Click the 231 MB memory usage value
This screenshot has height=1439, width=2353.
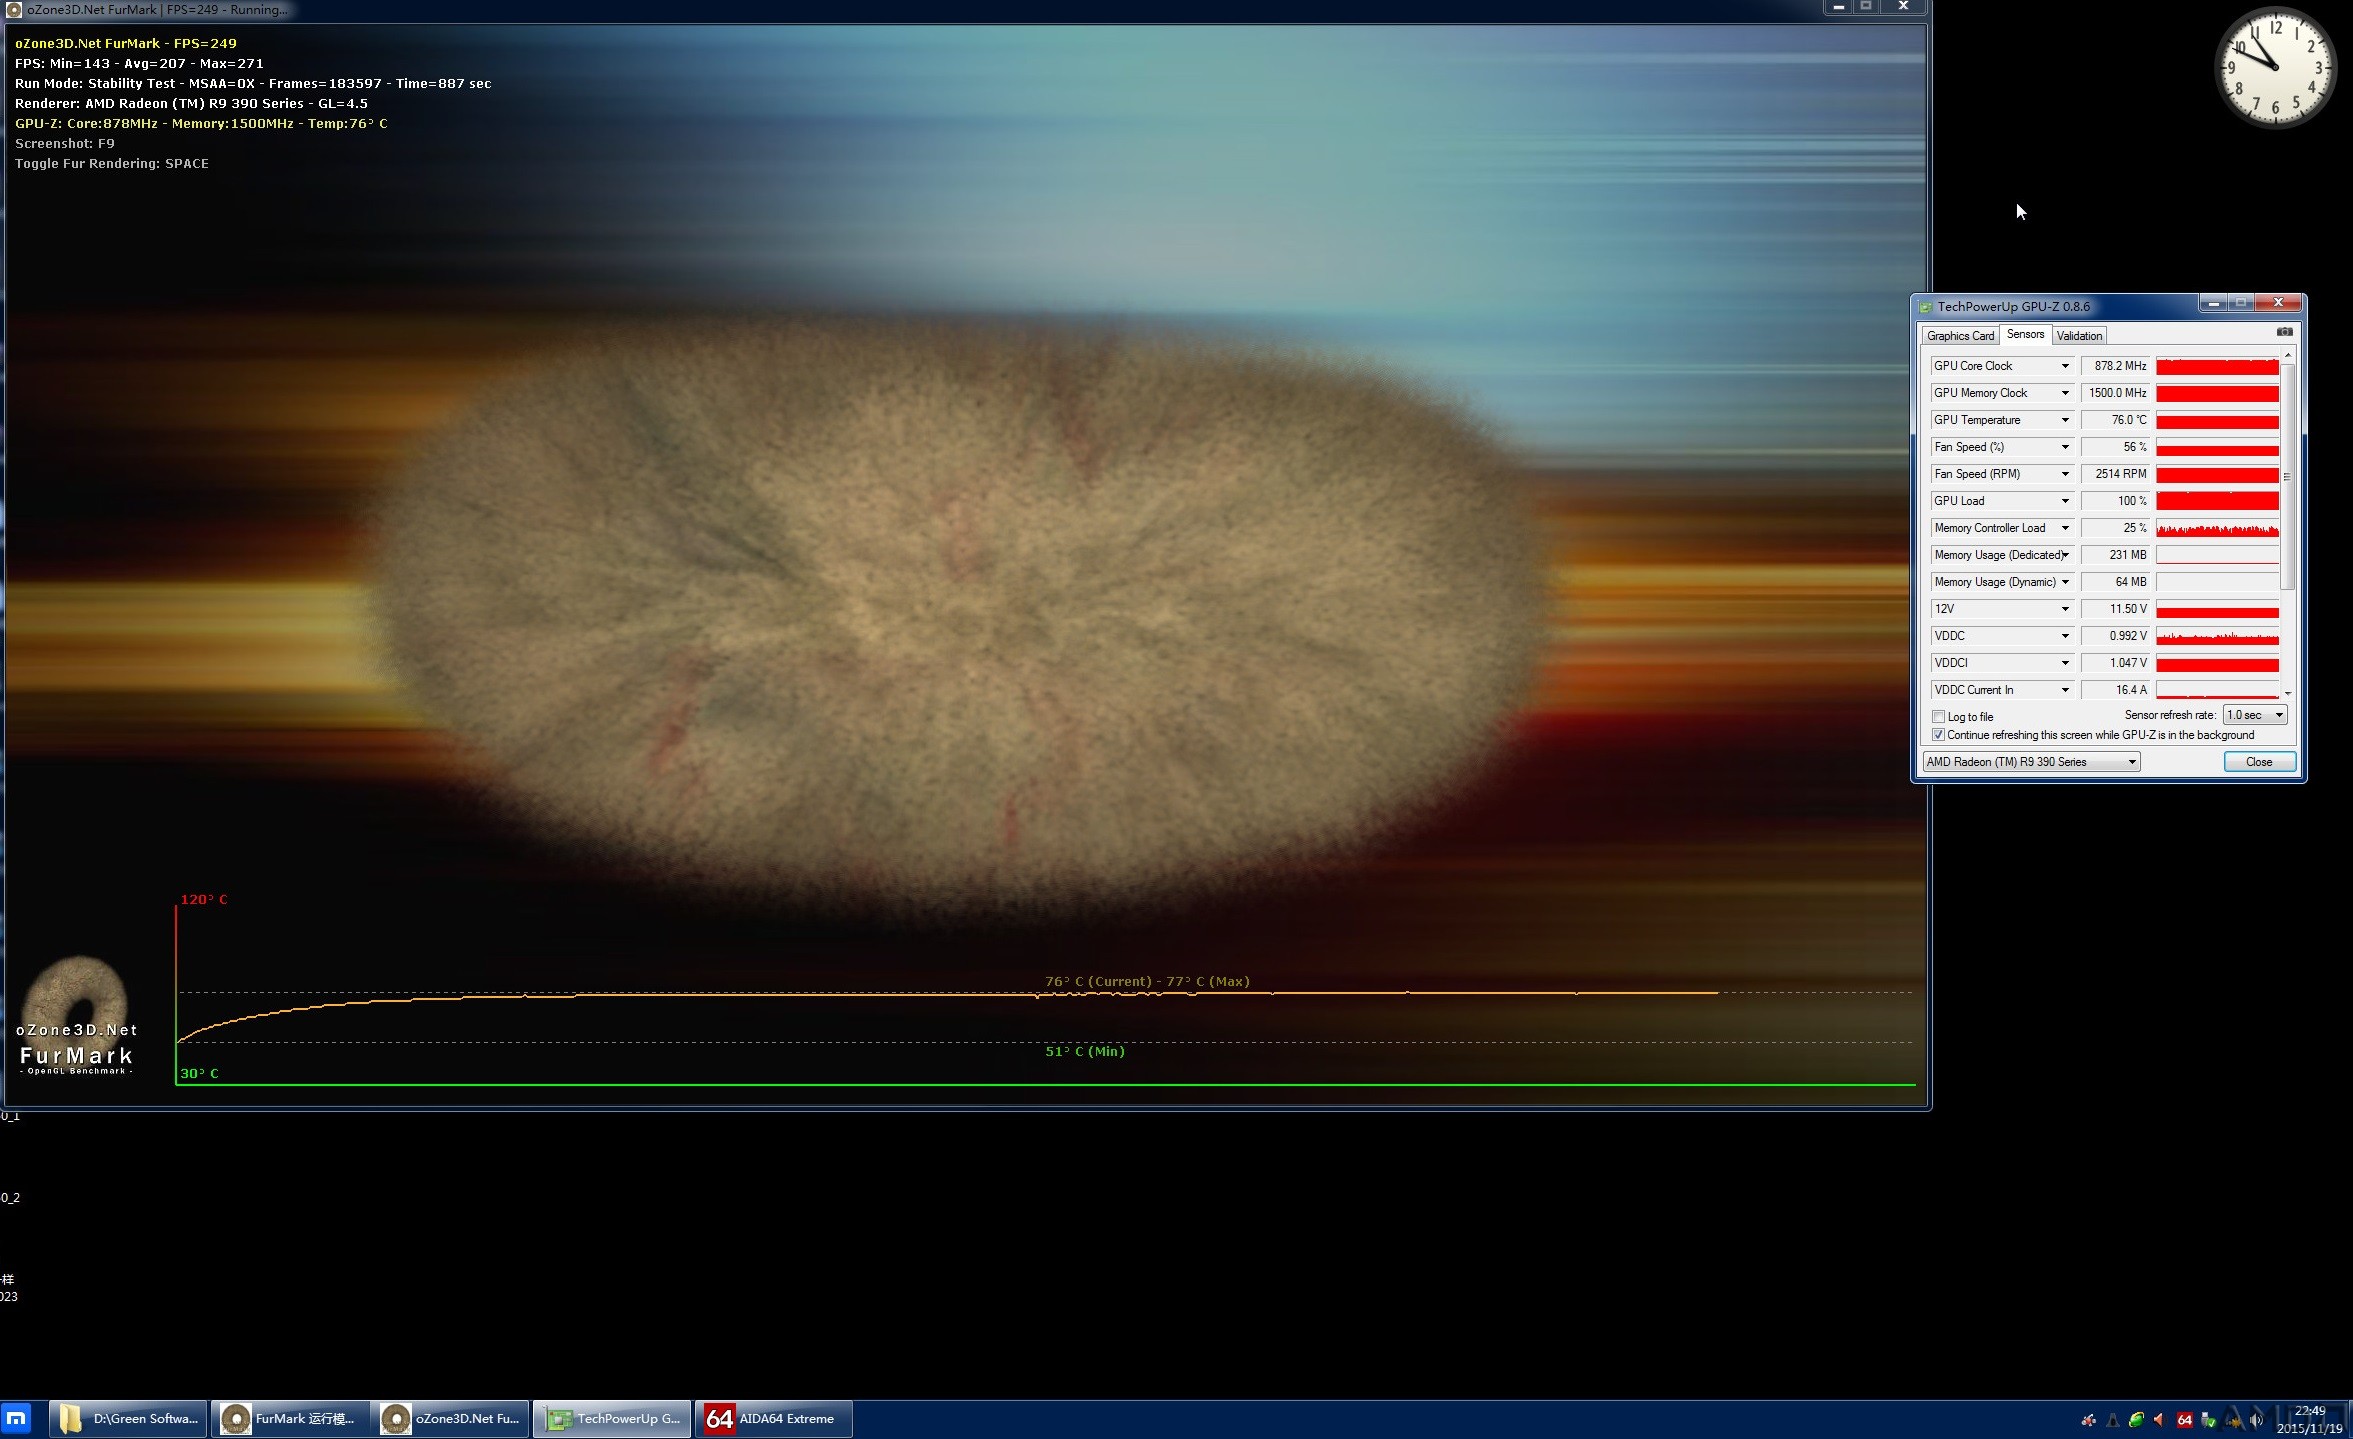(2115, 555)
